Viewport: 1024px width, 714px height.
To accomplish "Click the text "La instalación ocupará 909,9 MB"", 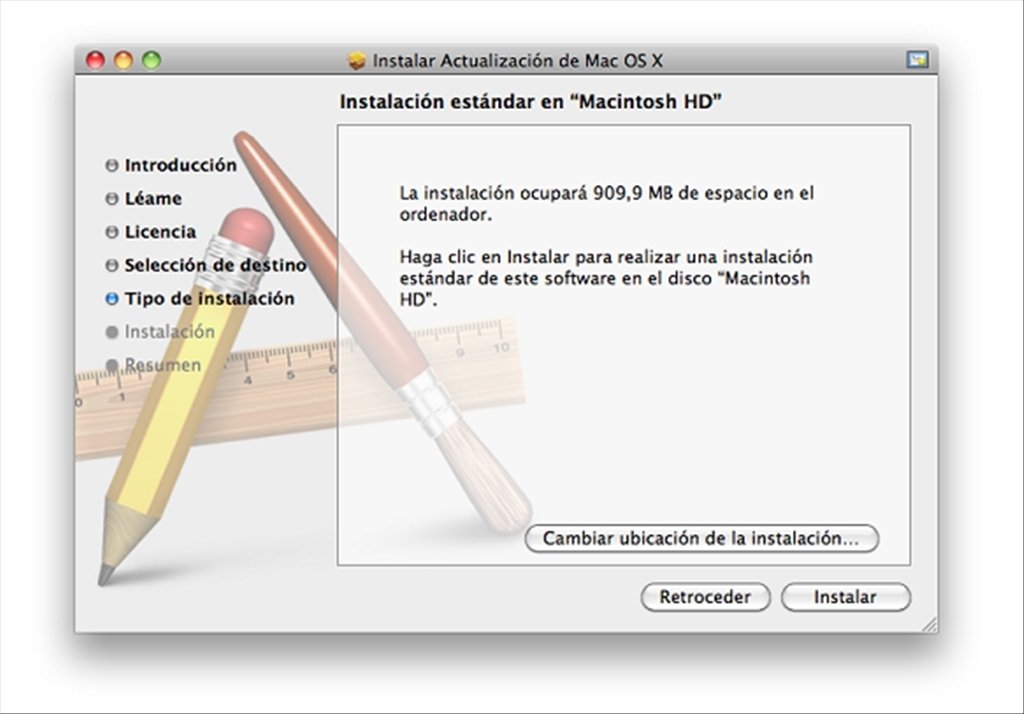I will coord(536,193).
